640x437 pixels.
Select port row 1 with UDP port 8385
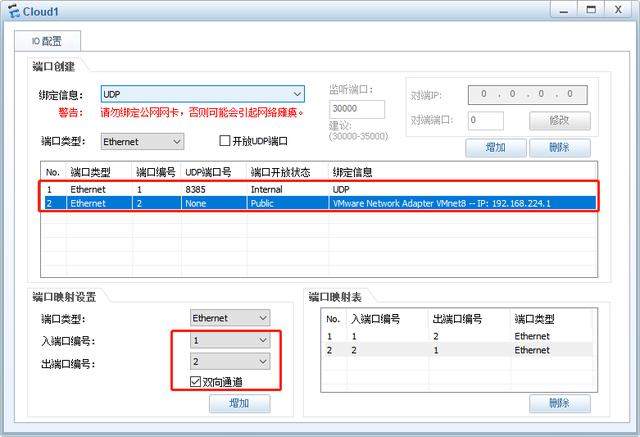320,189
